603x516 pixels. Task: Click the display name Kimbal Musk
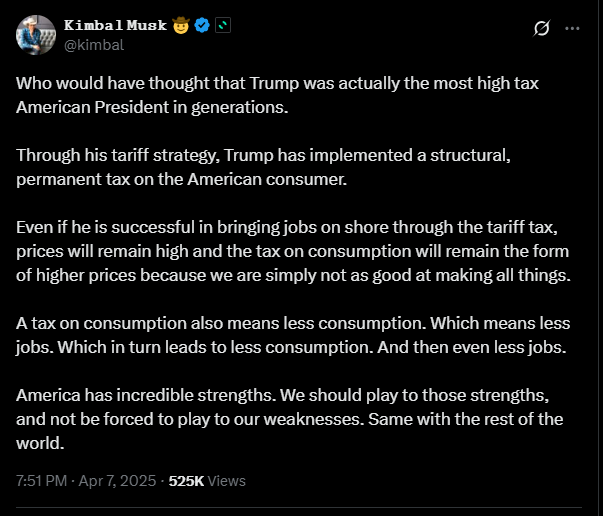click(115, 24)
